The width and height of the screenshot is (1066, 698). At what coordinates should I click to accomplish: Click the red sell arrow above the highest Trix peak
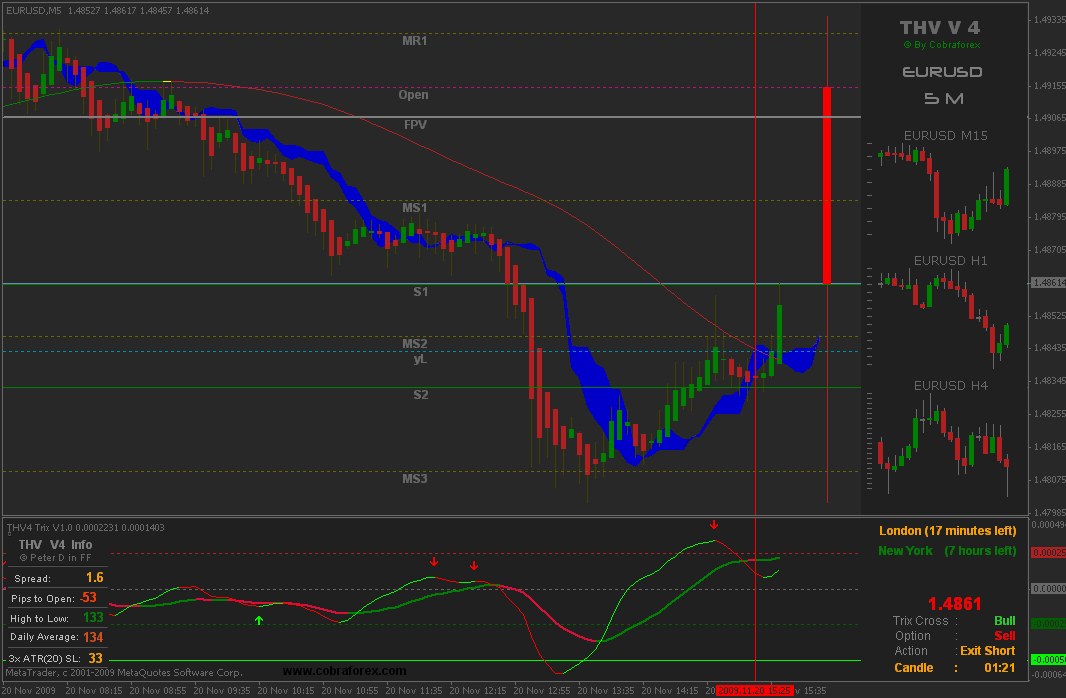[x=714, y=525]
